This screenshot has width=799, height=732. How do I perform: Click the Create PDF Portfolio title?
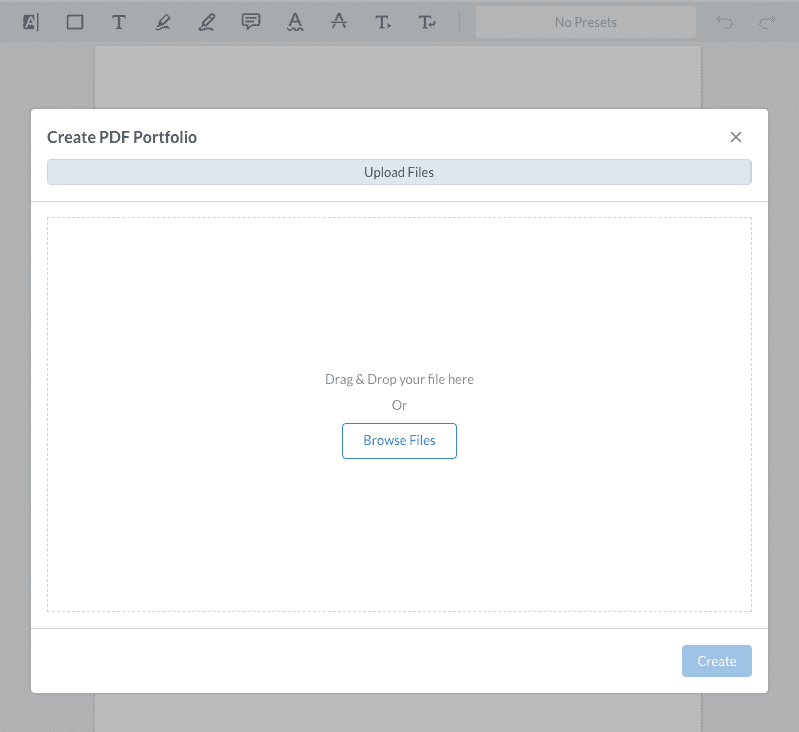click(122, 137)
